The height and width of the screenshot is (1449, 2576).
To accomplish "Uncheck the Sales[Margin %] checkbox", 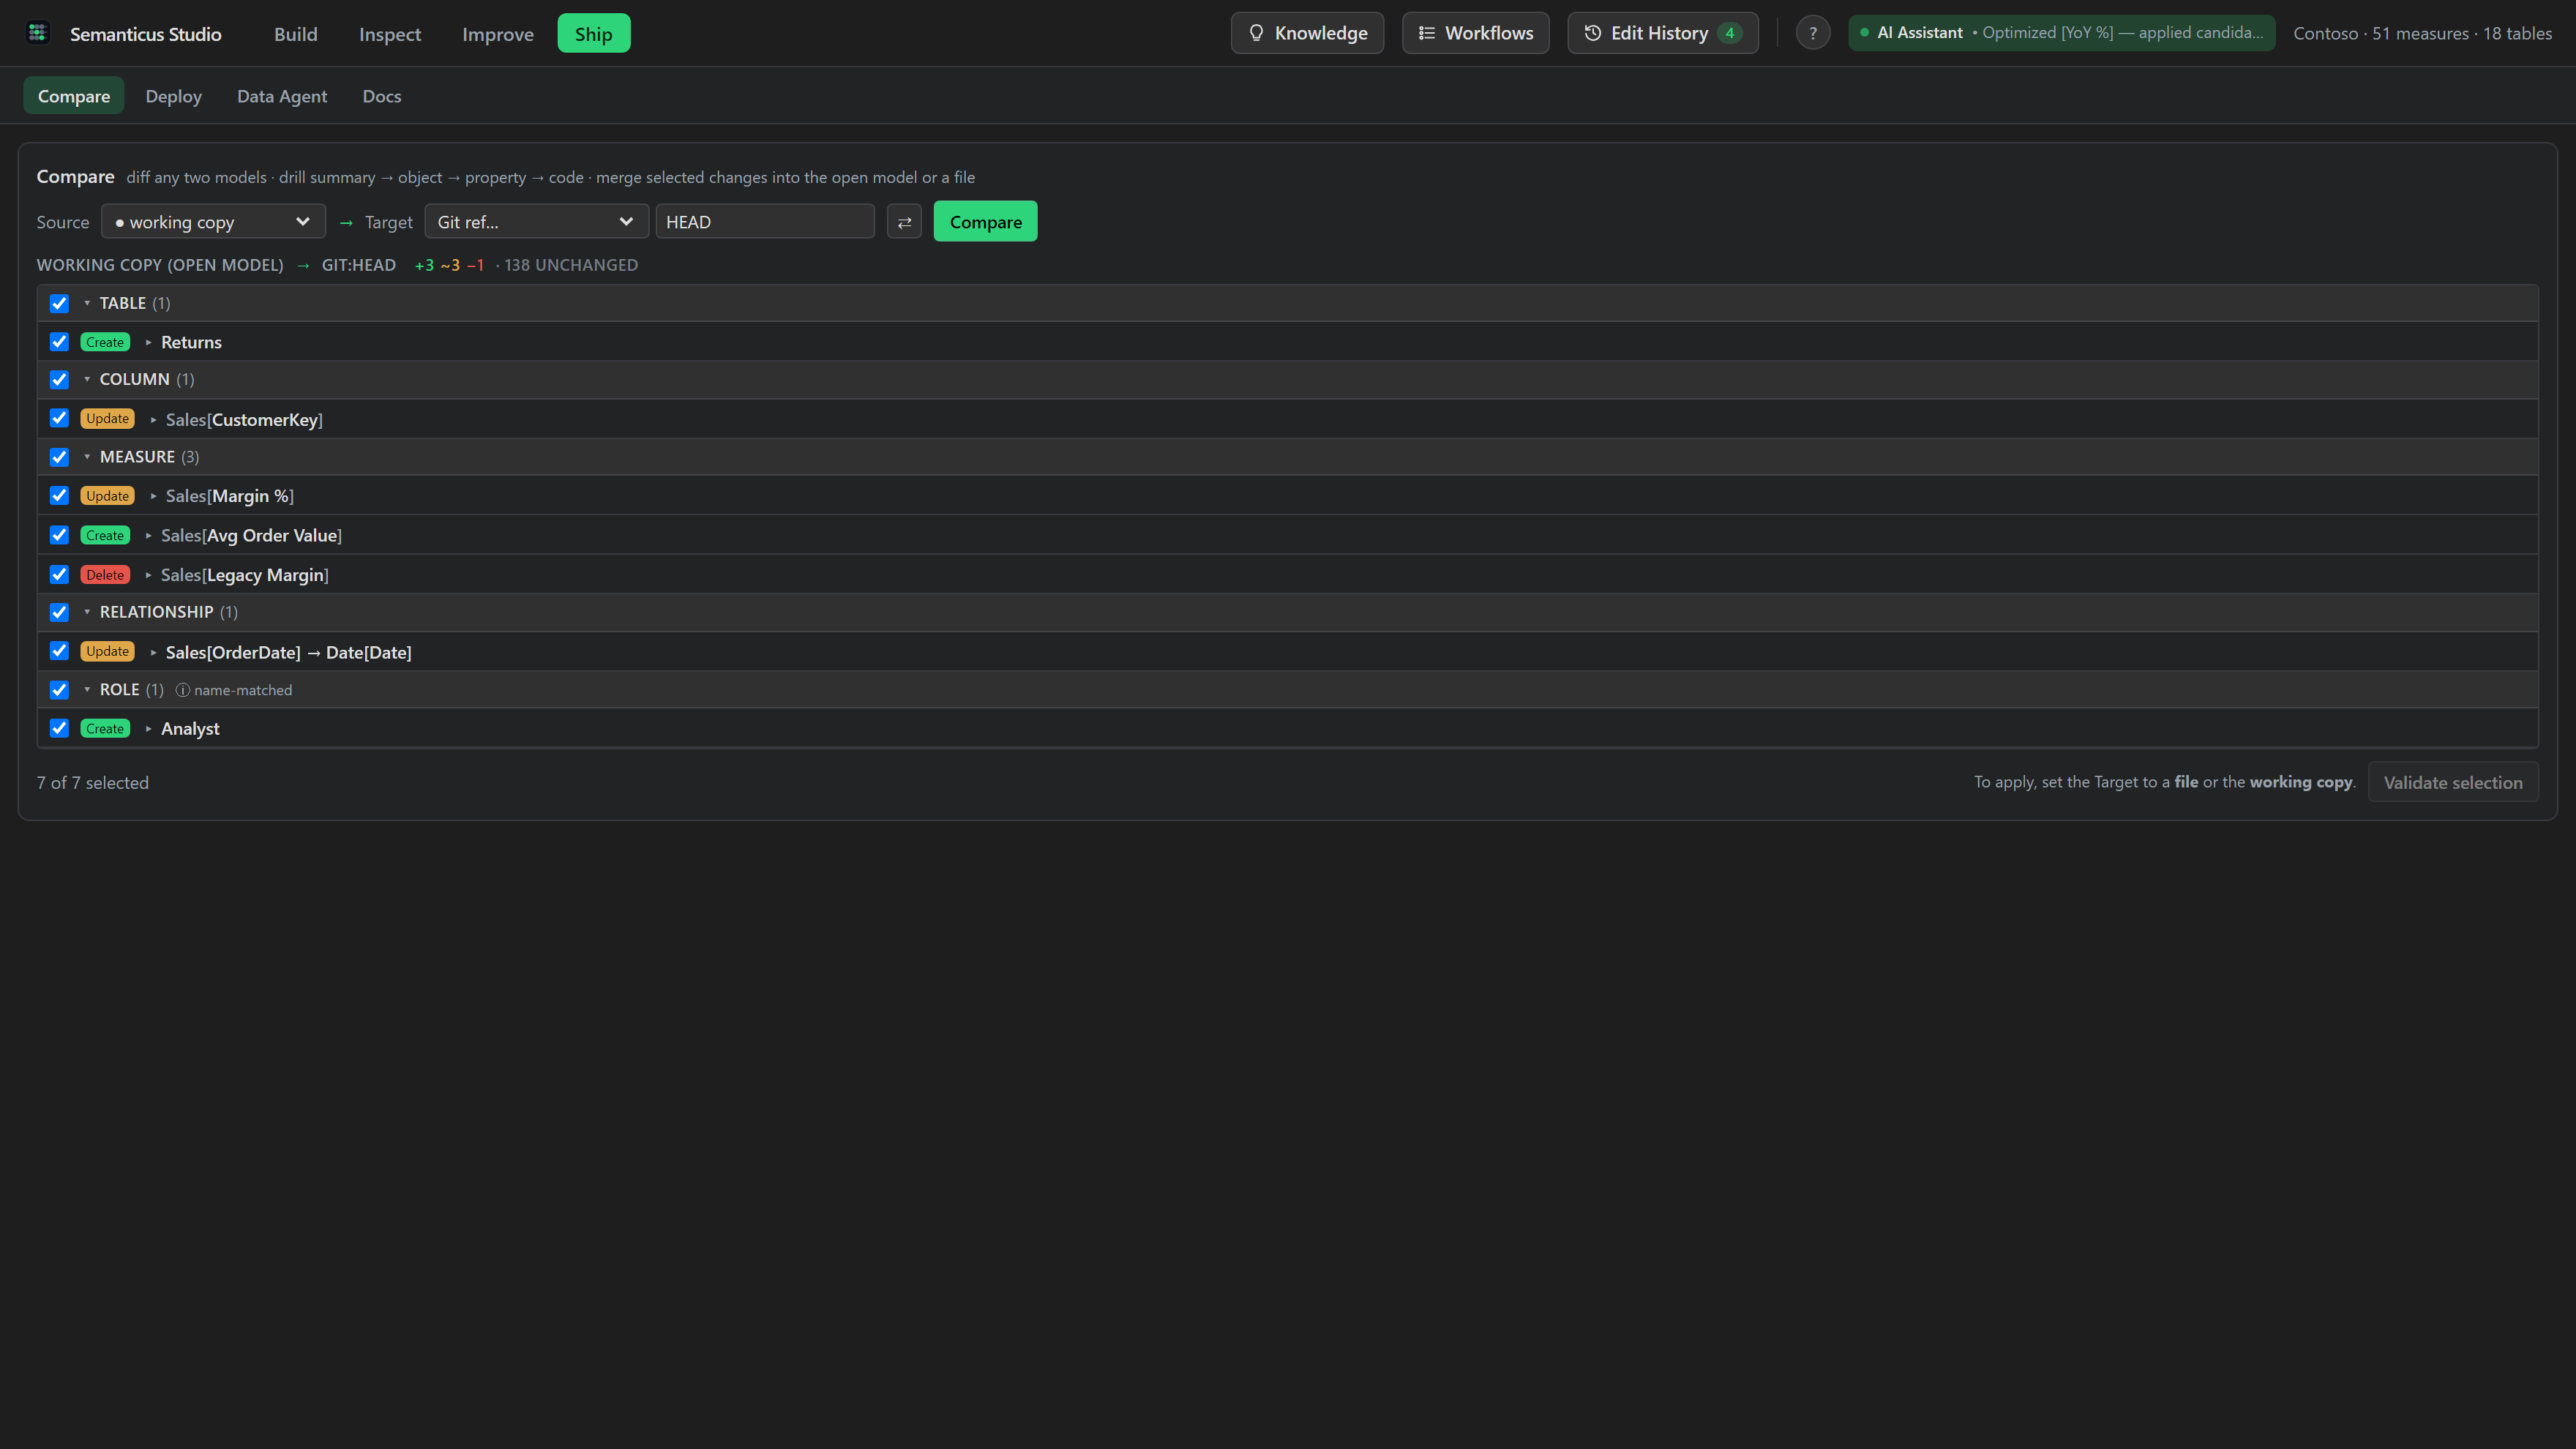I will 59,496.
